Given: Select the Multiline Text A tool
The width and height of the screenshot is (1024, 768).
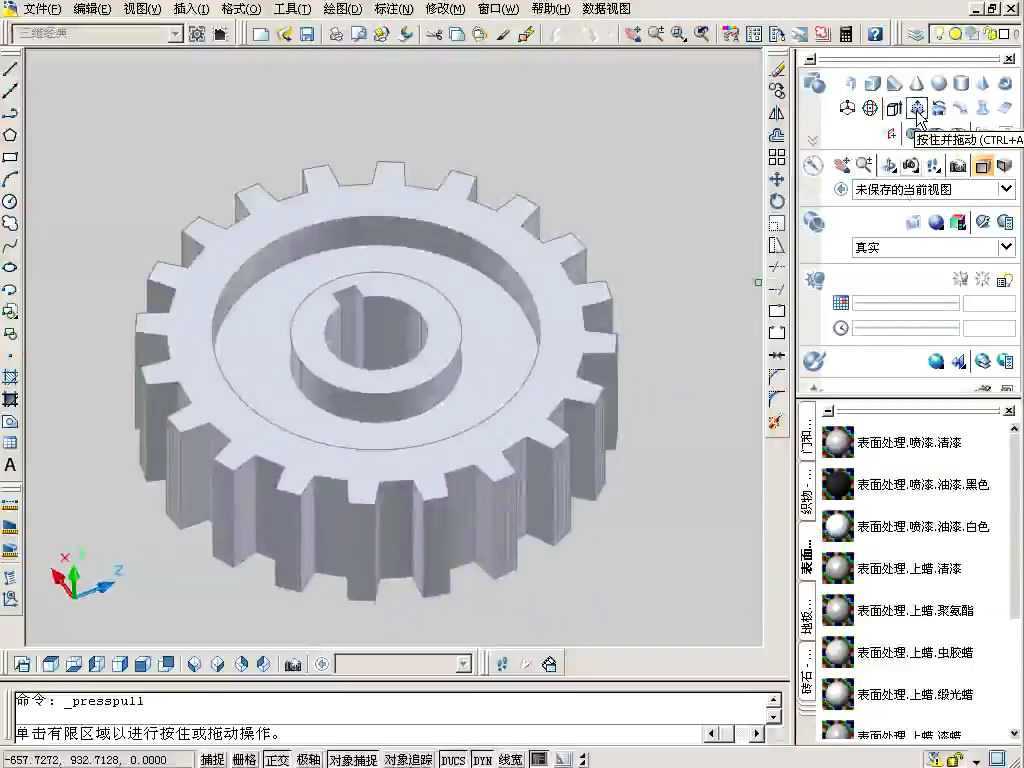Looking at the screenshot, I should [x=10, y=465].
